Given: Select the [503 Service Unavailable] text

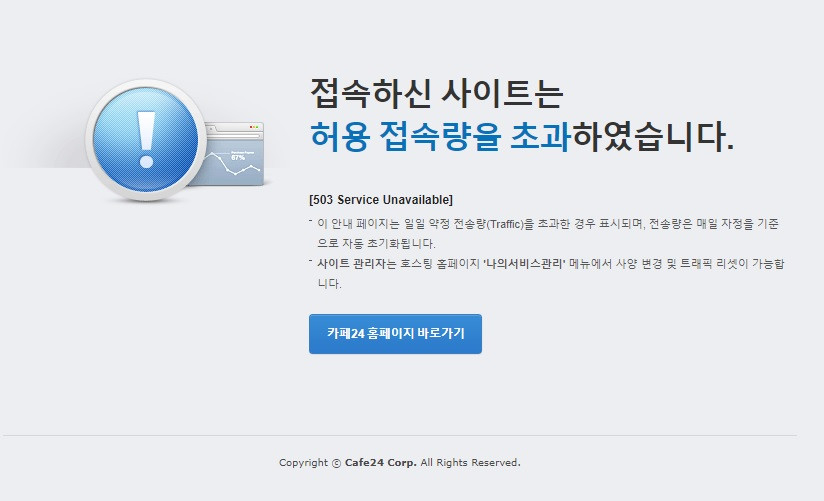Looking at the screenshot, I should (381, 200).
